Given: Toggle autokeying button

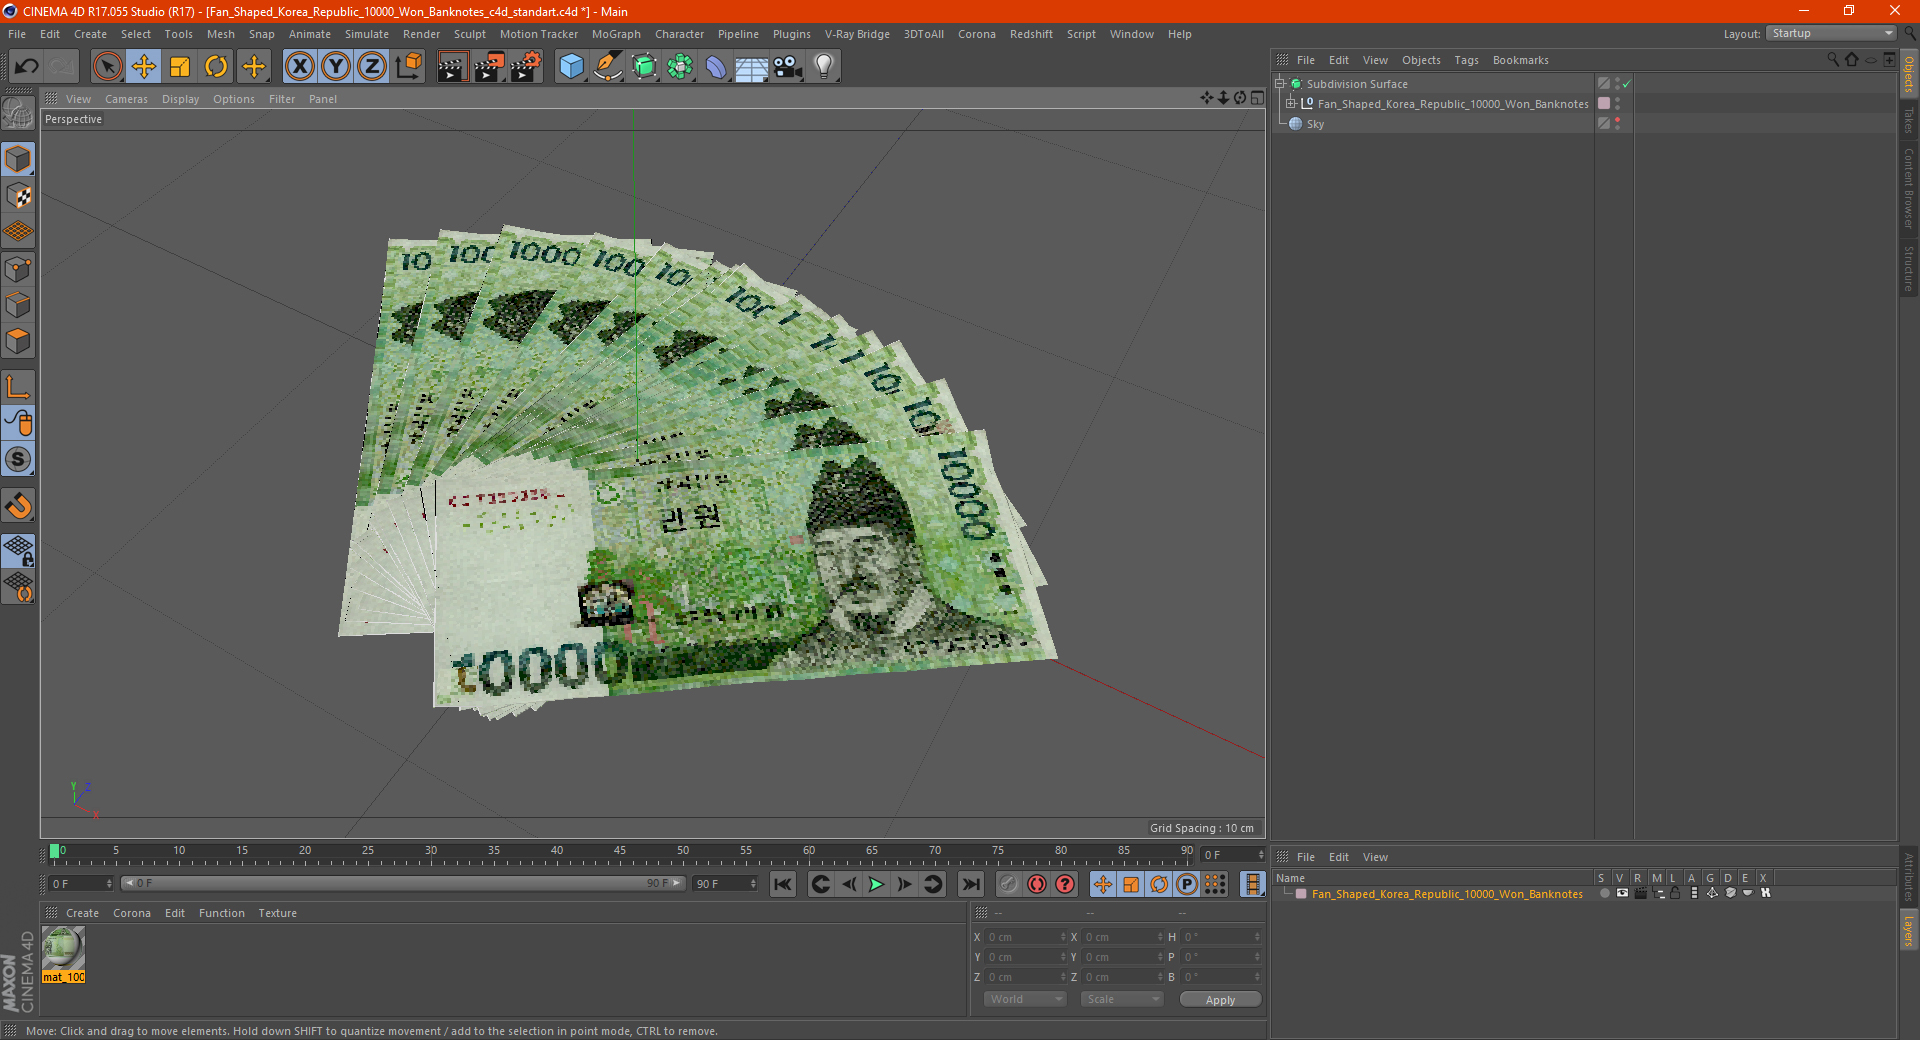Looking at the screenshot, I should click(1037, 884).
